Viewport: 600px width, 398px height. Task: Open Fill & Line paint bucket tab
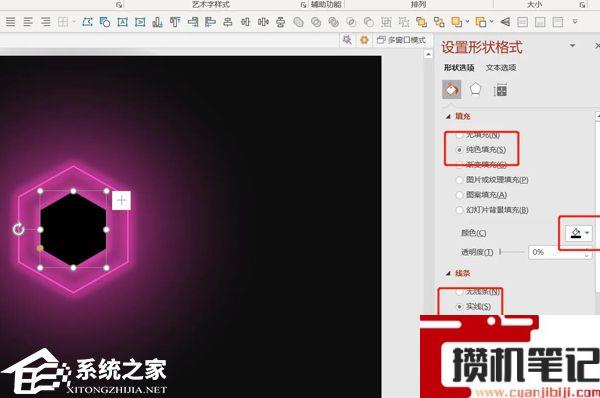click(452, 90)
